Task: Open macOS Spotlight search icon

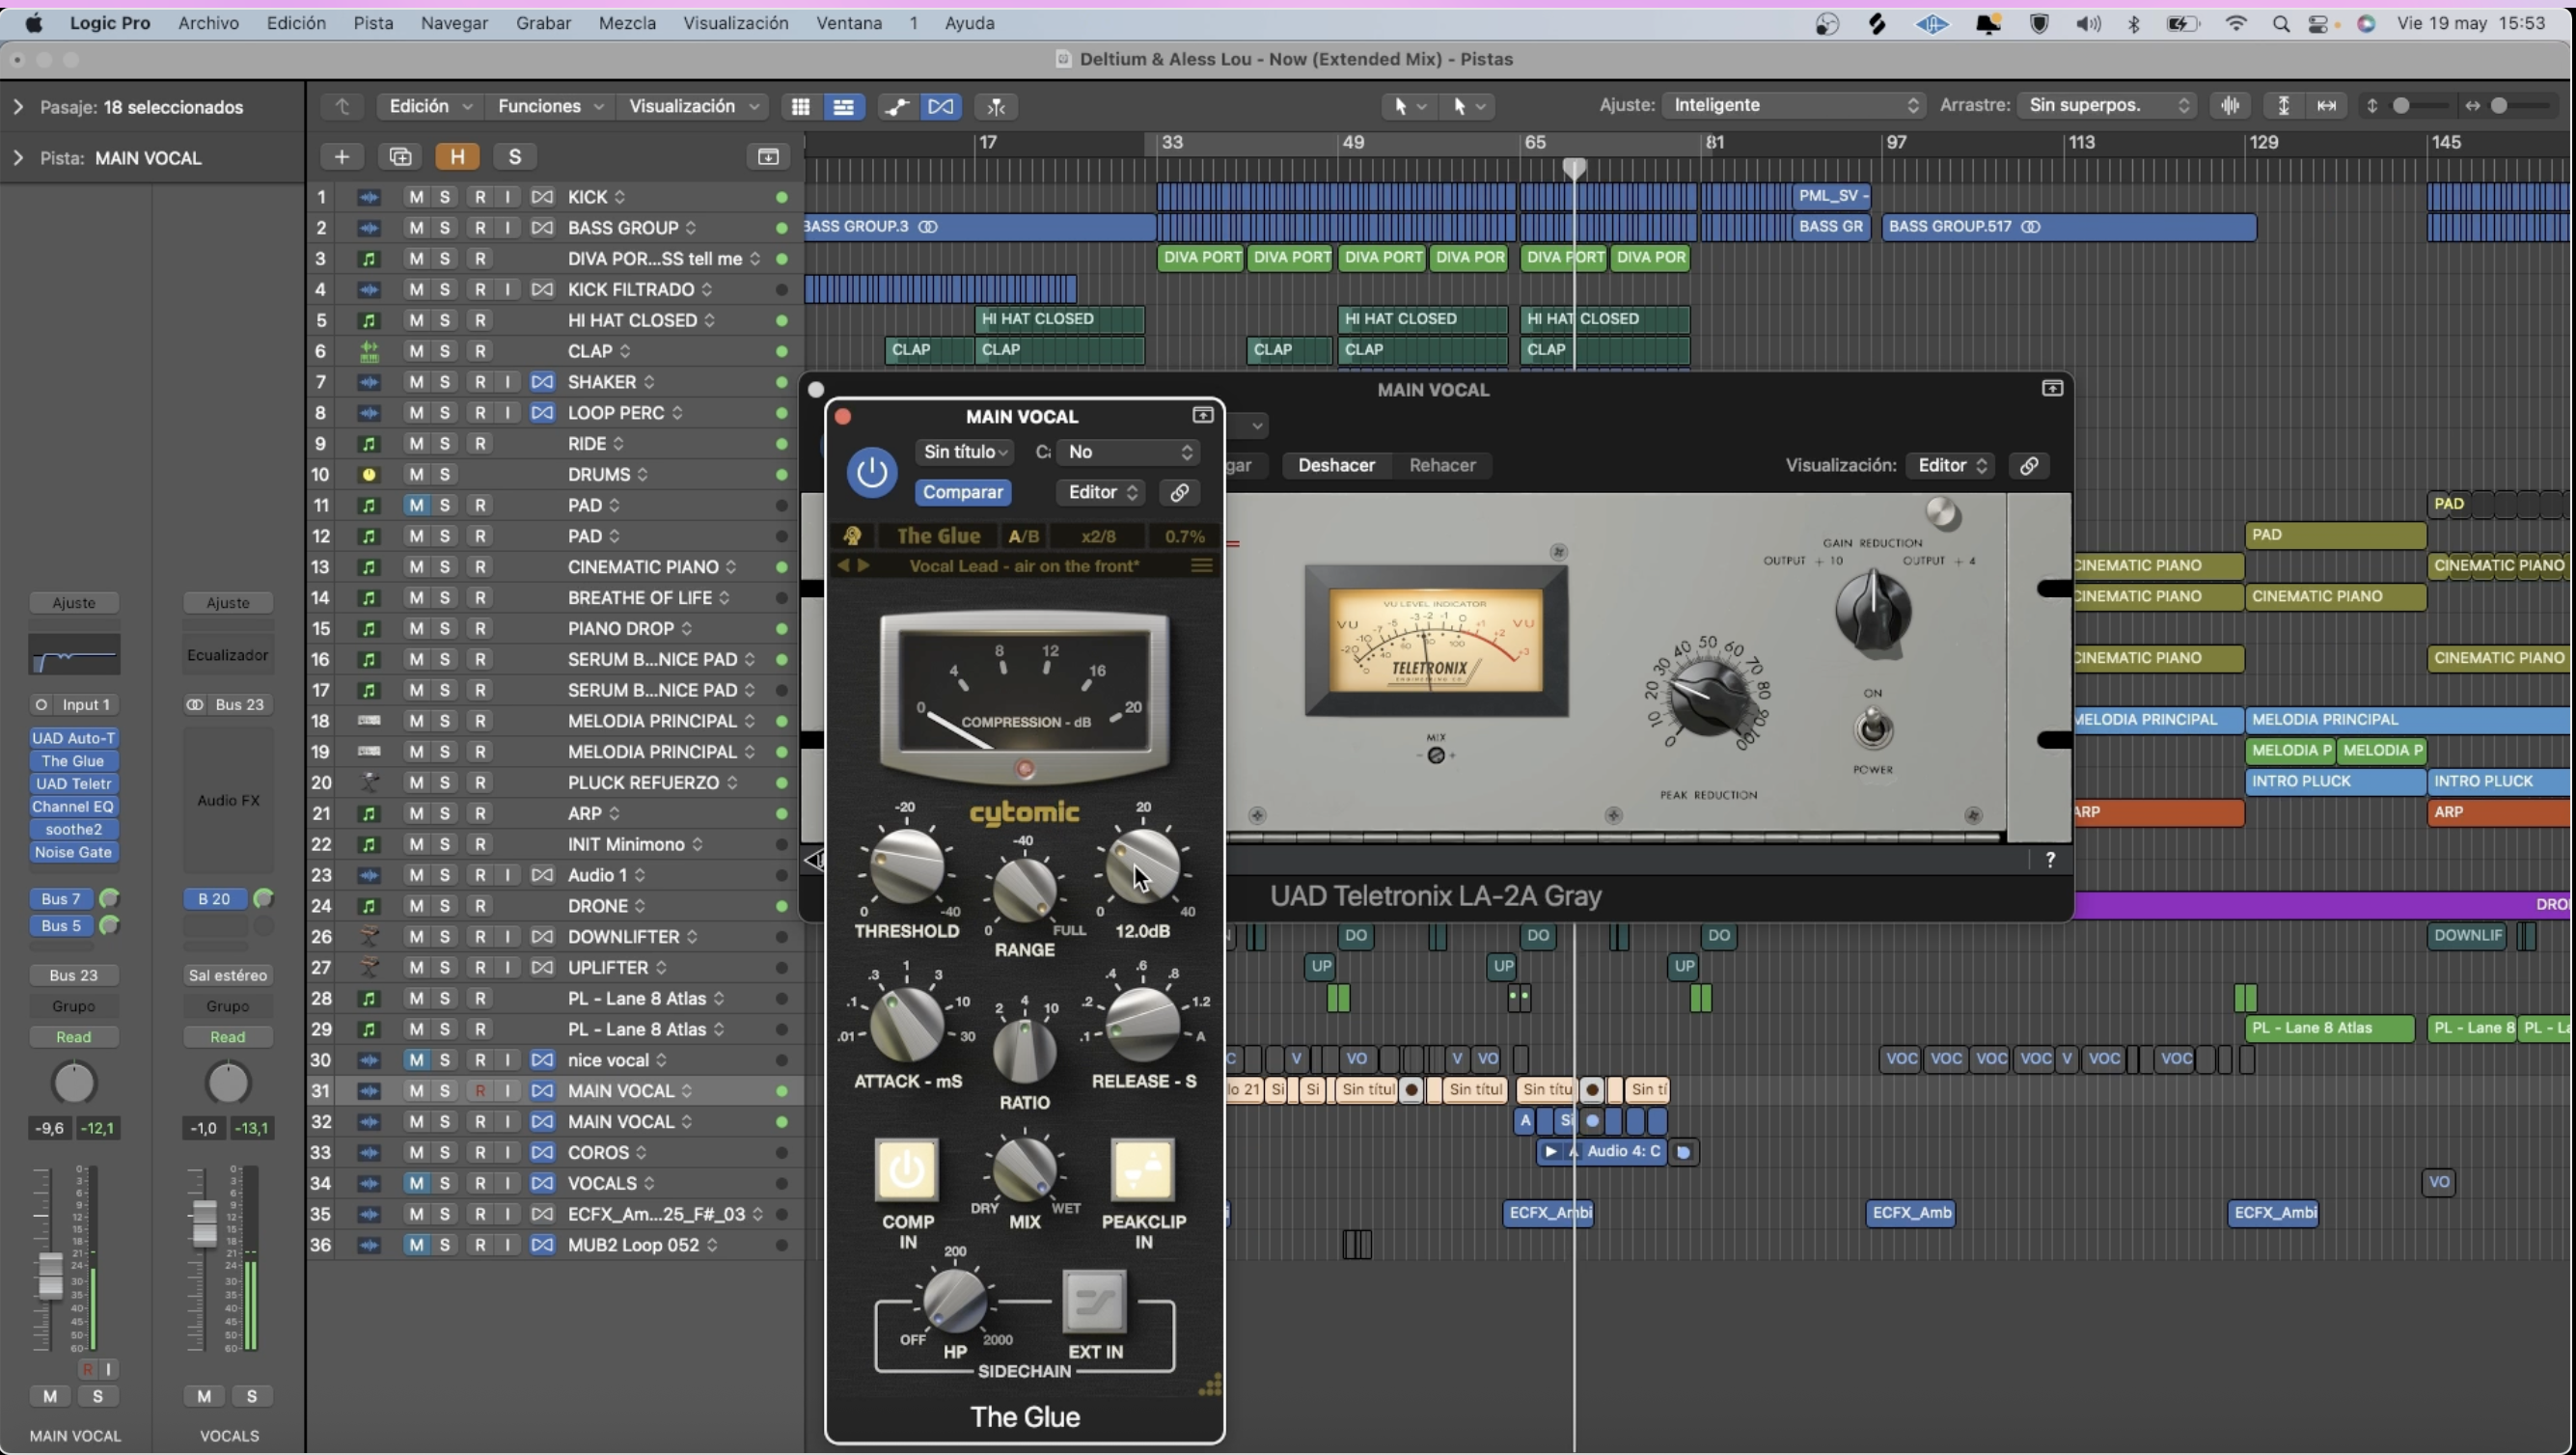Action: [x=2281, y=24]
